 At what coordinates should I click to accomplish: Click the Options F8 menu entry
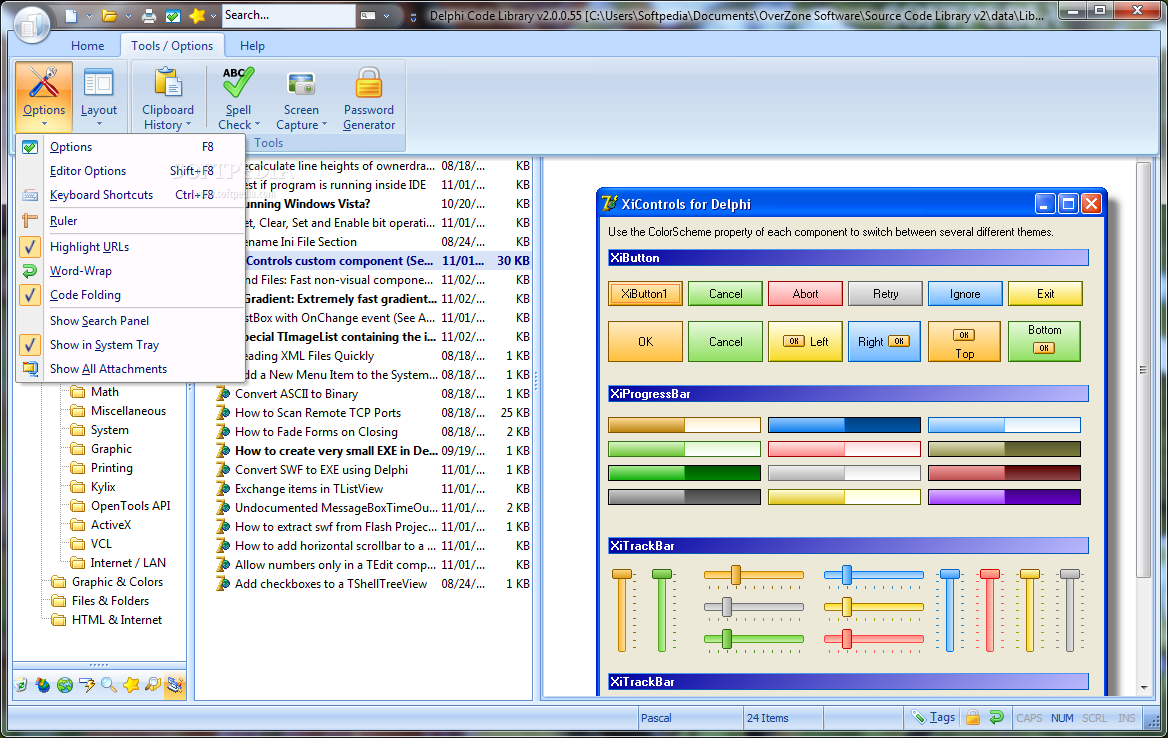[x=131, y=147]
